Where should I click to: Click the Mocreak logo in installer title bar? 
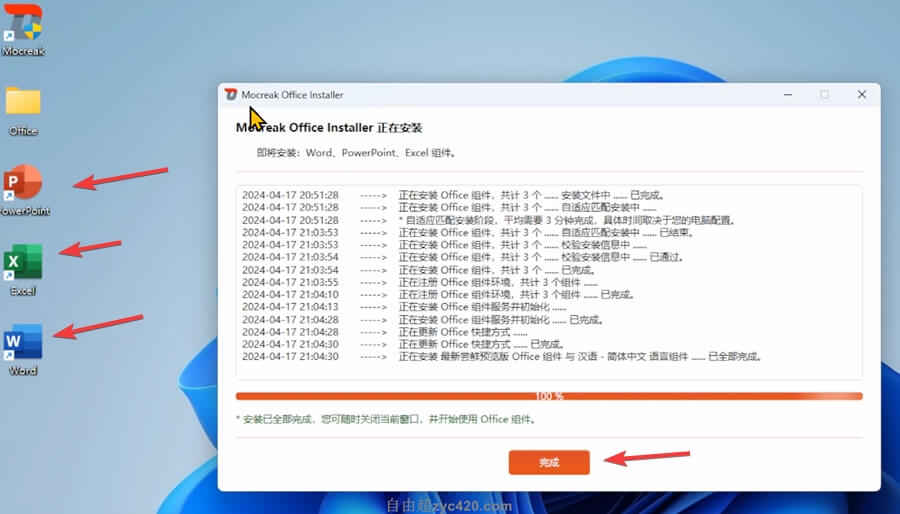pyautogui.click(x=231, y=95)
